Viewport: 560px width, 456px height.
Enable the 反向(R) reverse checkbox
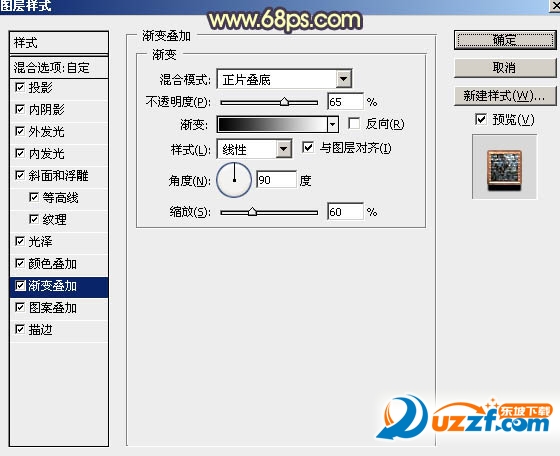point(354,124)
